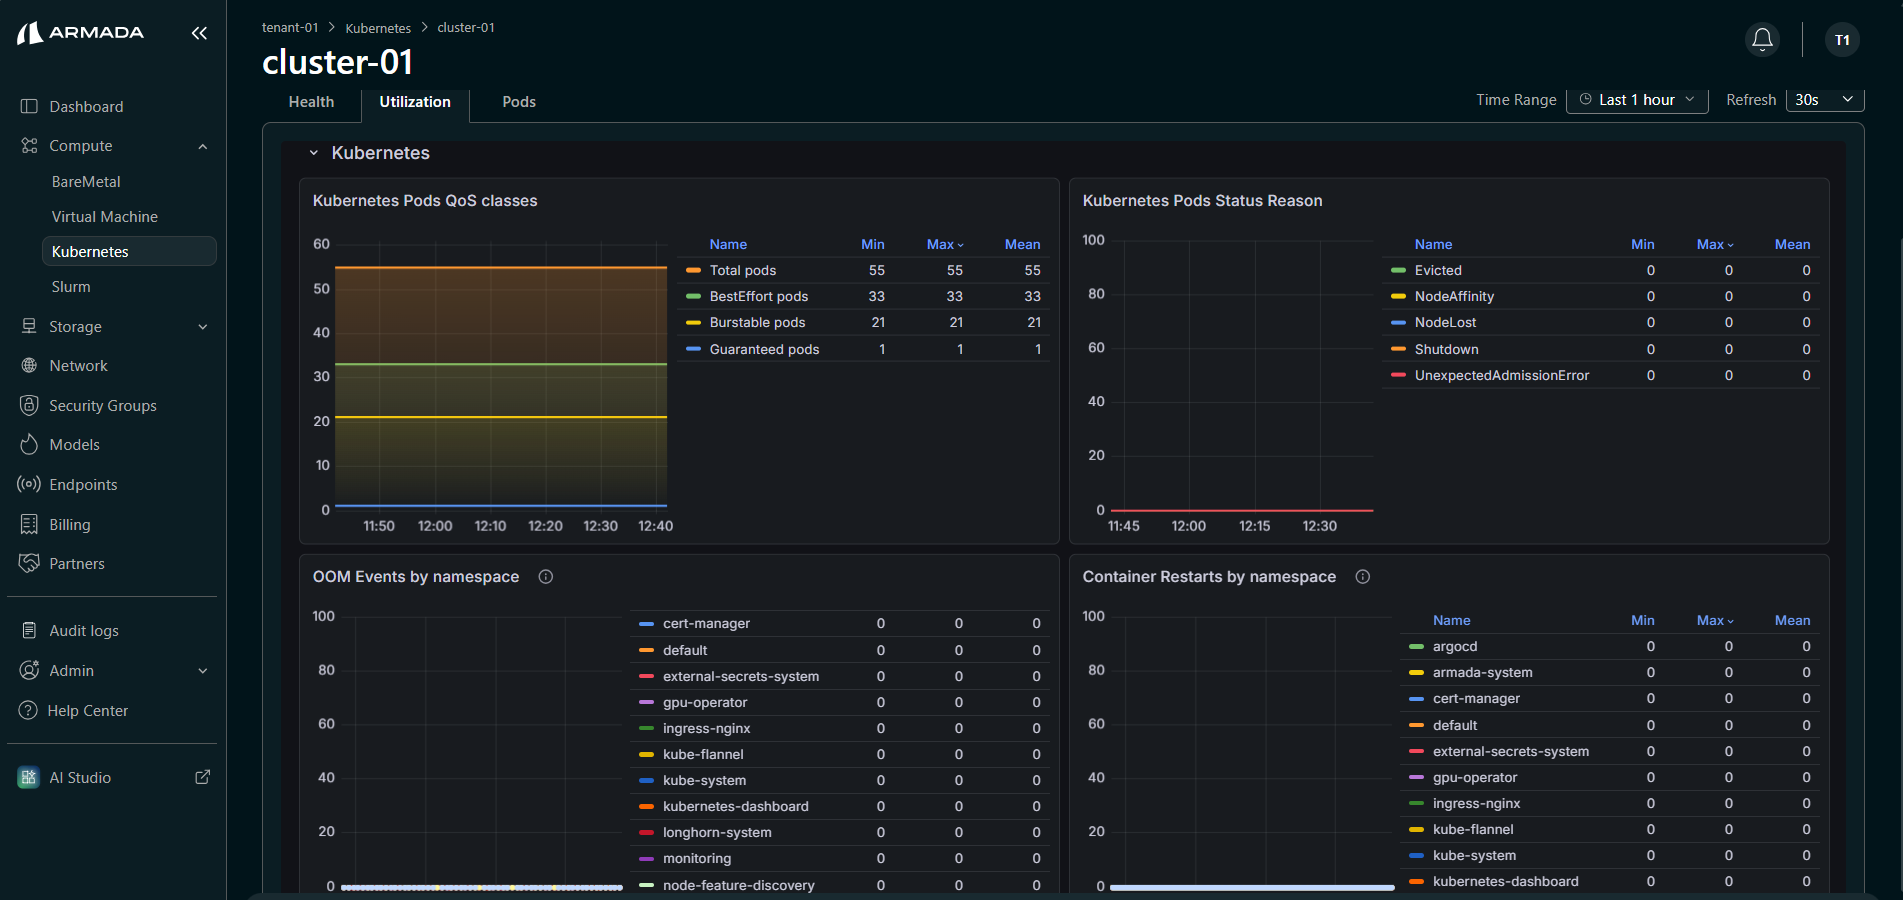
Task: Click the Endpoints broadcast icon
Action: 29,484
